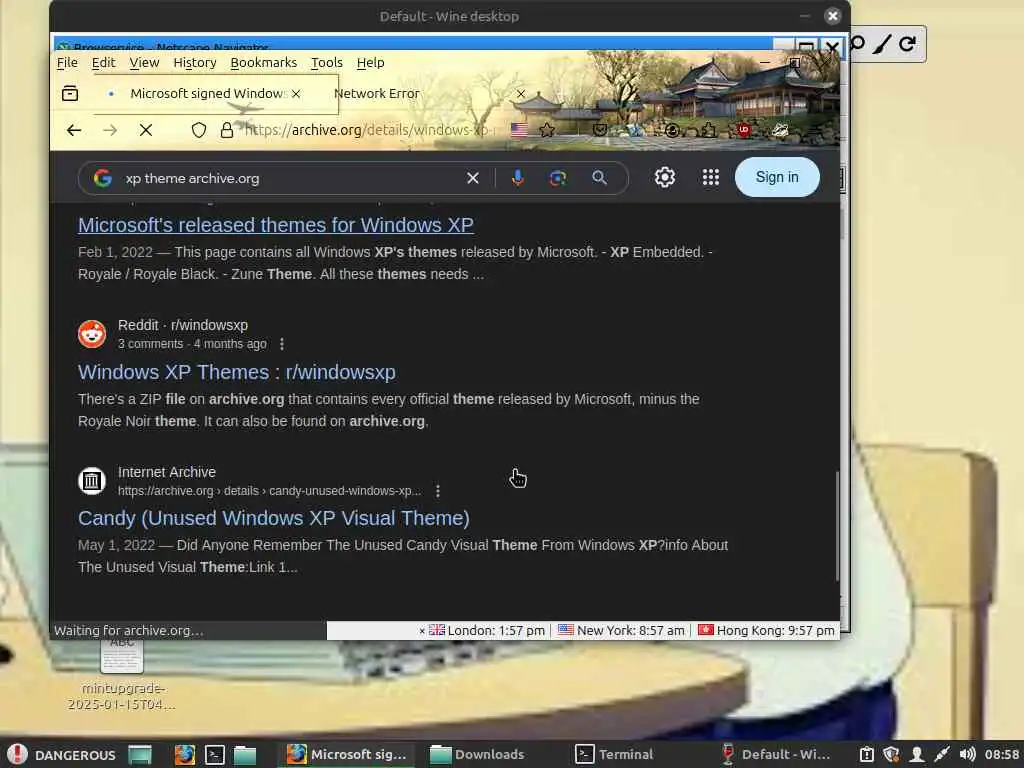Screen dimensions: 1024x768
Task: Clear the Google search box text
Action: pyautogui.click(x=473, y=178)
